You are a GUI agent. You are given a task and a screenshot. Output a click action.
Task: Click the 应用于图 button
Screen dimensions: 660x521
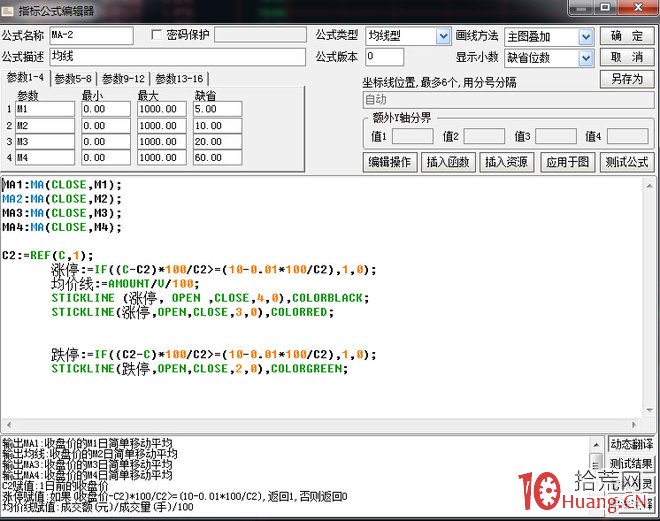pos(567,162)
